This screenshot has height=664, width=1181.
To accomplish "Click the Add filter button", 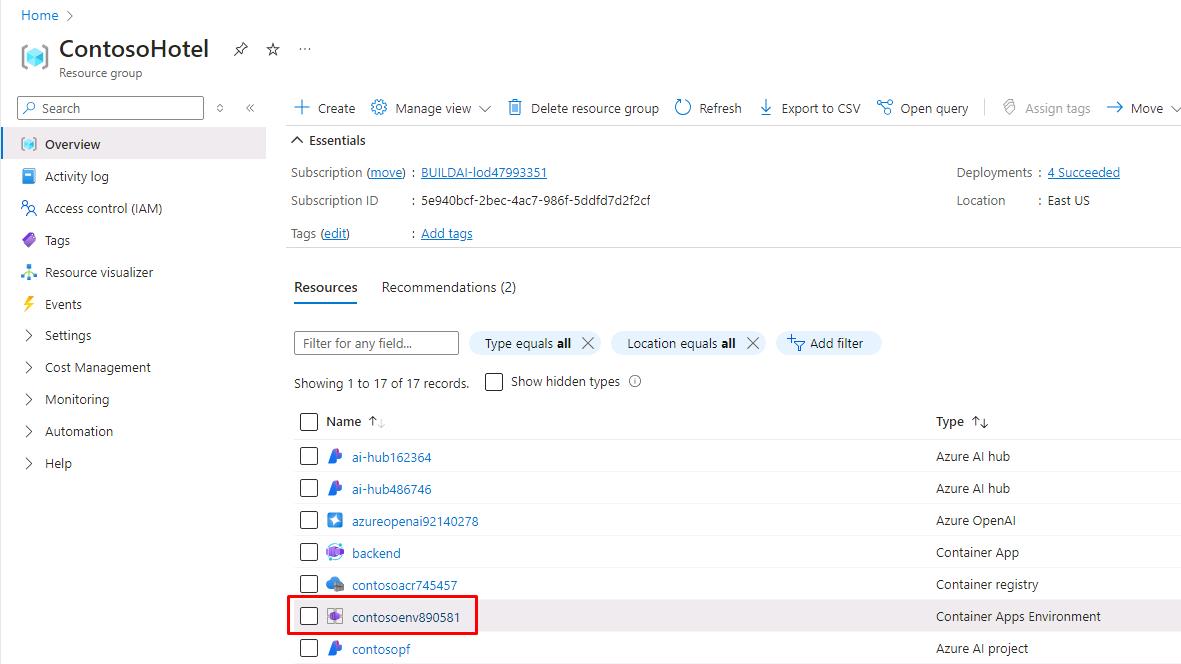I will pos(828,343).
